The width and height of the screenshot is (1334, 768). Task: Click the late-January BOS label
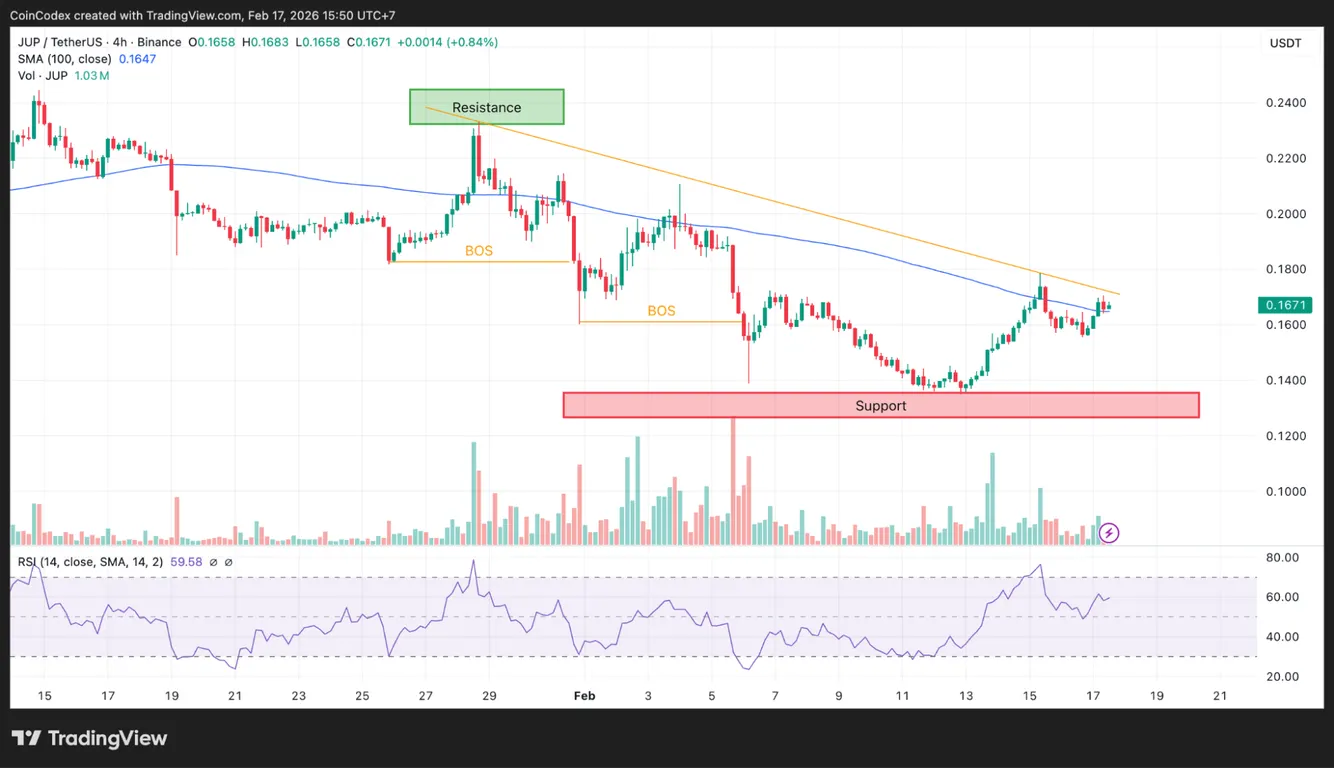(x=479, y=251)
